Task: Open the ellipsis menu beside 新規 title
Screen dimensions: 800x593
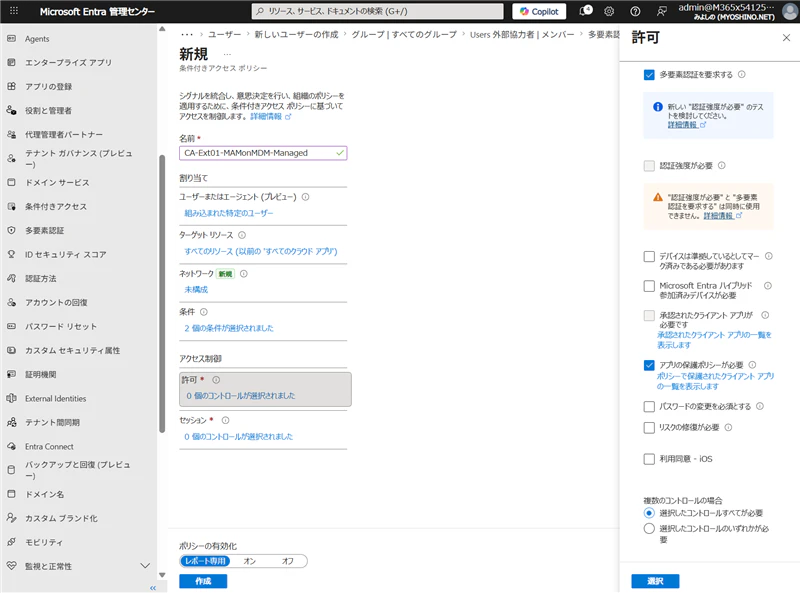Action: coord(227,55)
